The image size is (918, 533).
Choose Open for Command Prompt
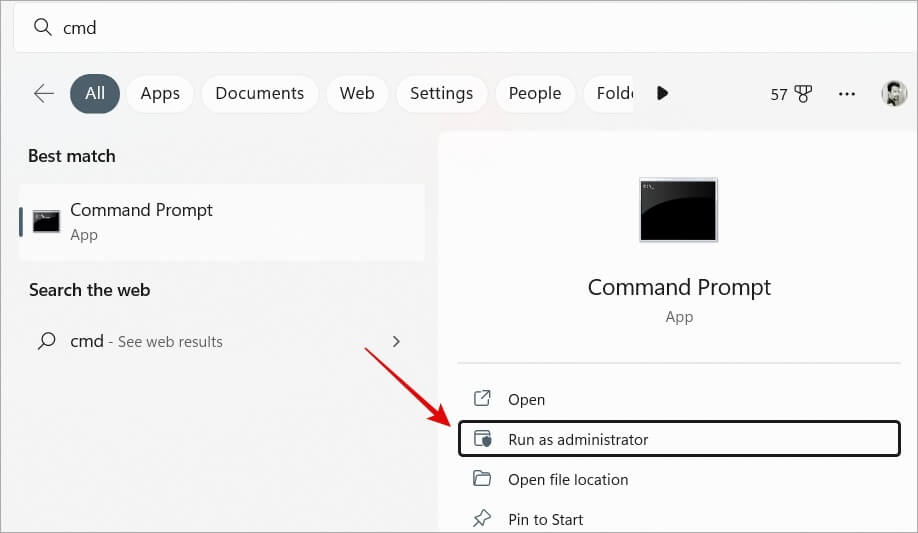click(679, 399)
